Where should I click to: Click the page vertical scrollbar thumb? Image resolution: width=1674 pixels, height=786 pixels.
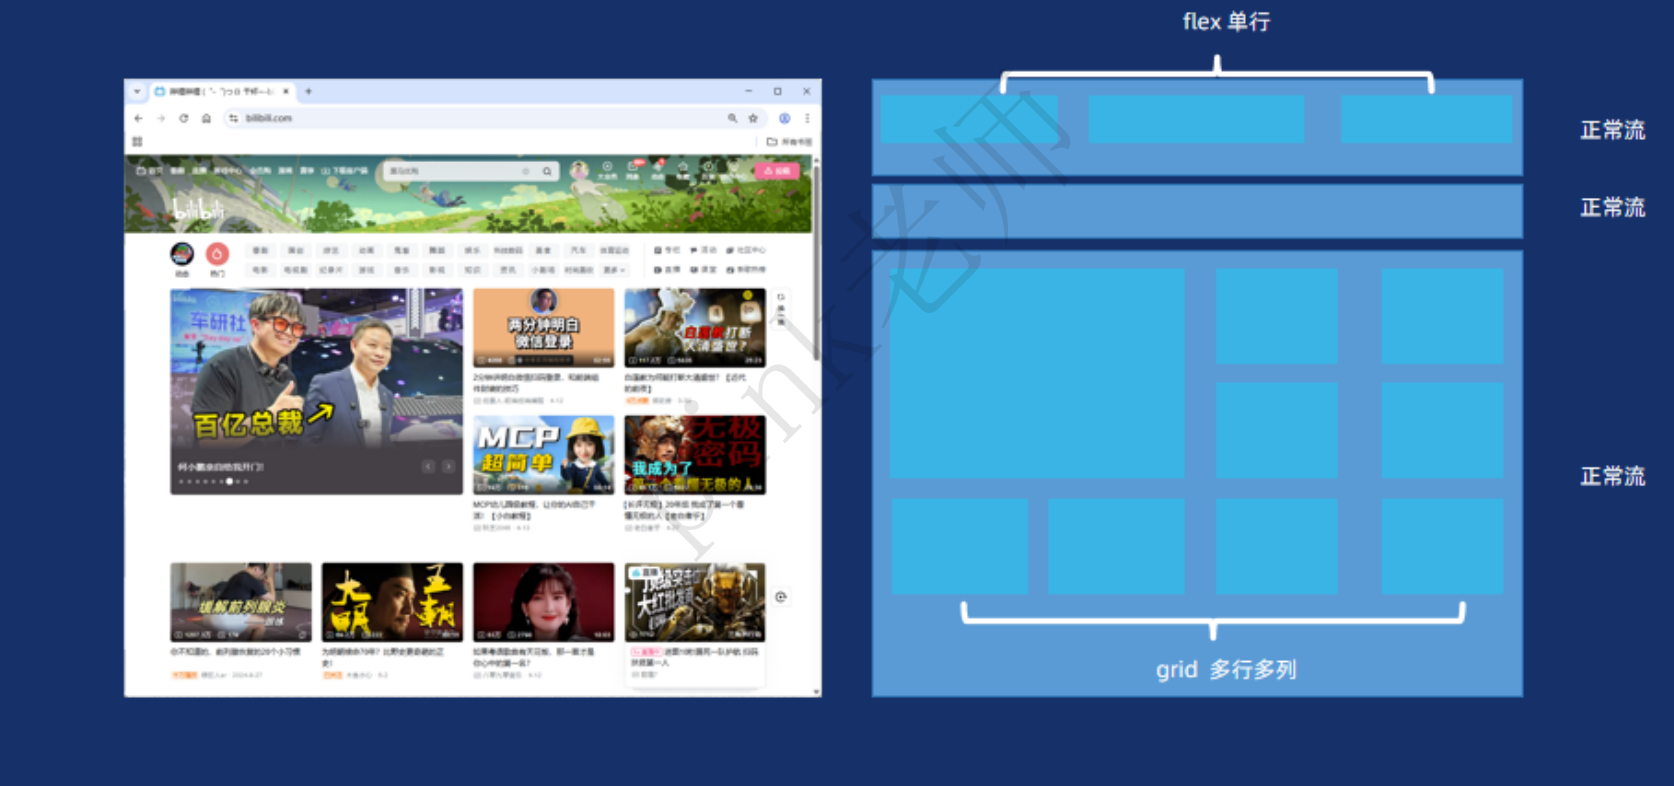coord(816,263)
